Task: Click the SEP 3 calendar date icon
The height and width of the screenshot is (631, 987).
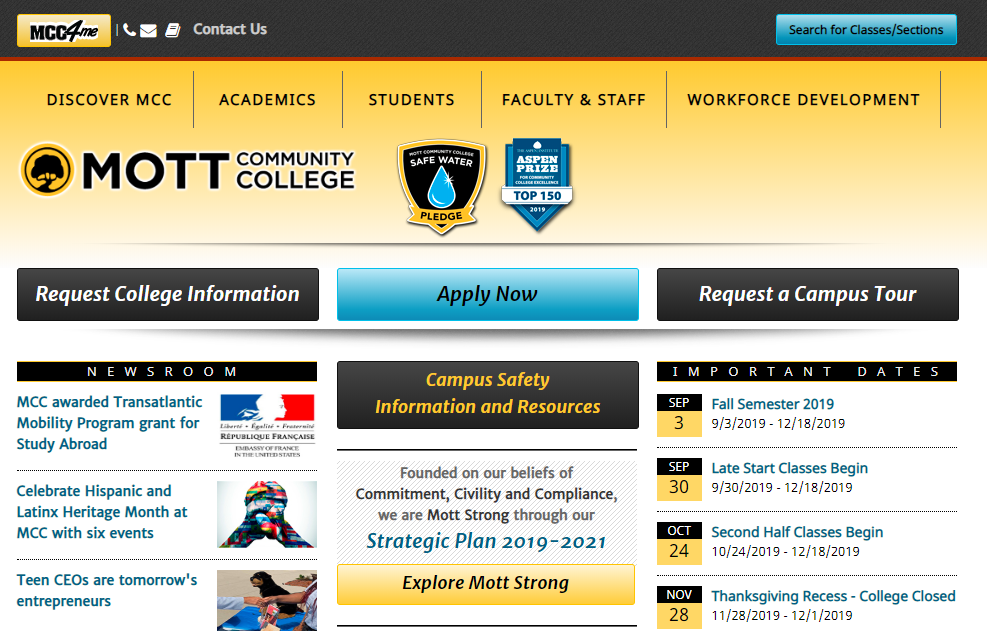Action: click(x=679, y=415)
